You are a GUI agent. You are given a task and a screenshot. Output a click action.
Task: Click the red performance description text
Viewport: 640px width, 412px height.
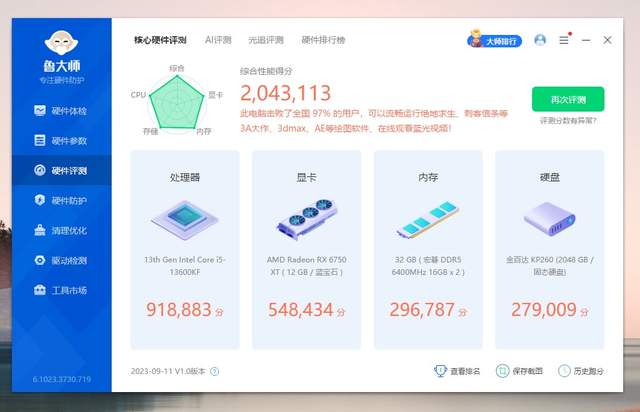pos(373,121)
